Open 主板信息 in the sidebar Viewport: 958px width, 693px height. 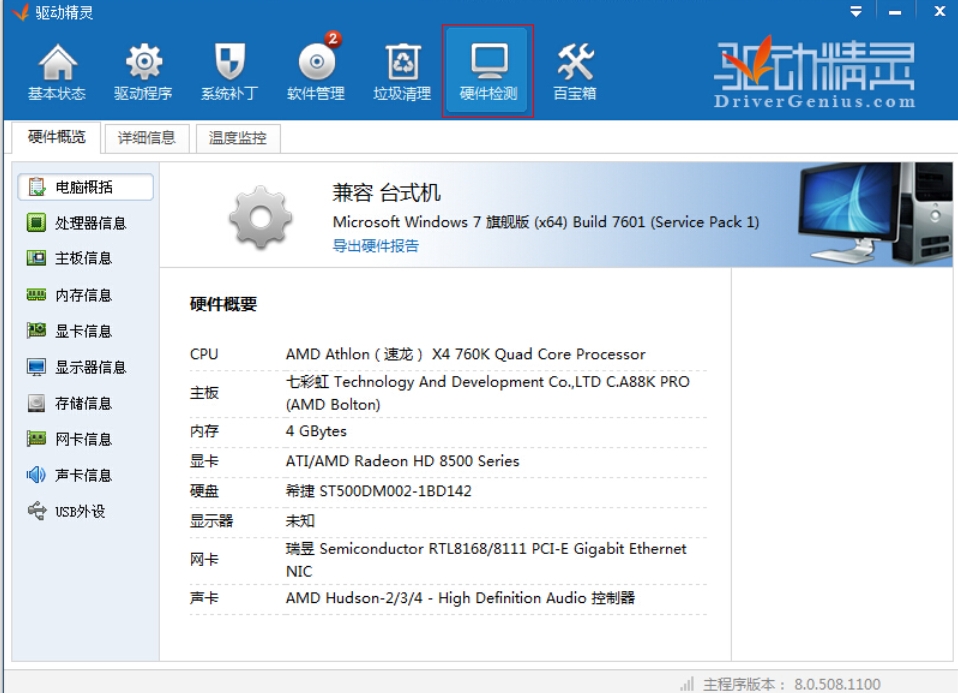(83, 258)
